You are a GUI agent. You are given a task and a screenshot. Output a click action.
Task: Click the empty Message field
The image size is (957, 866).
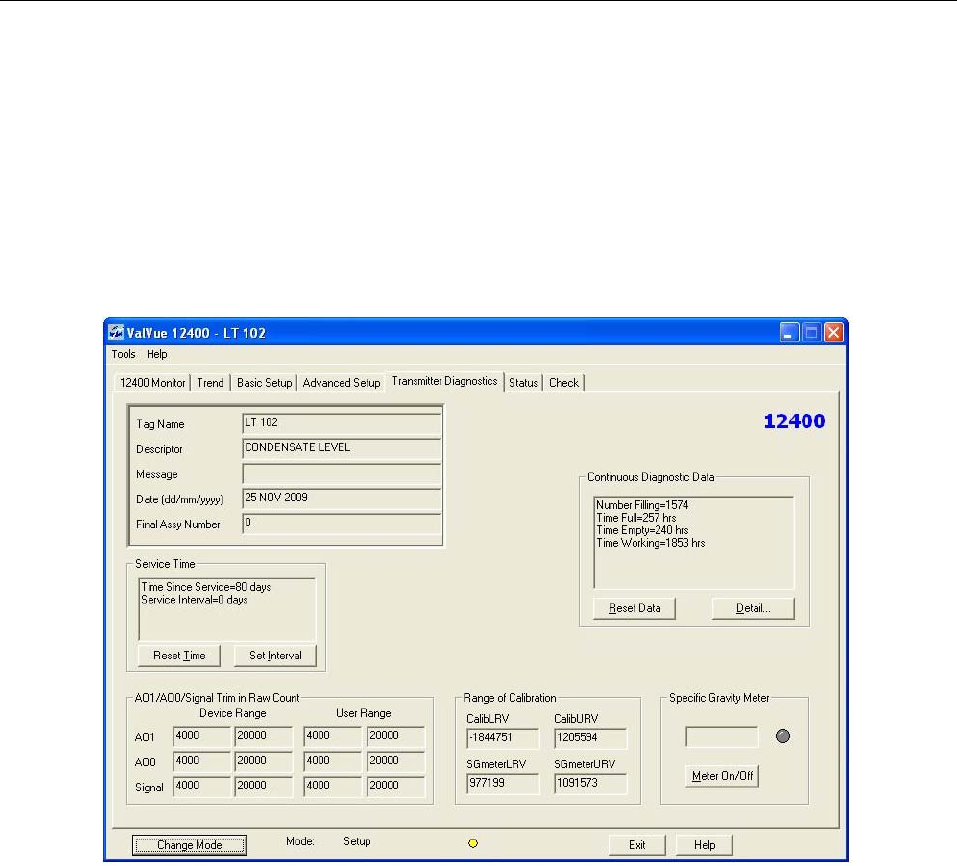342,474
